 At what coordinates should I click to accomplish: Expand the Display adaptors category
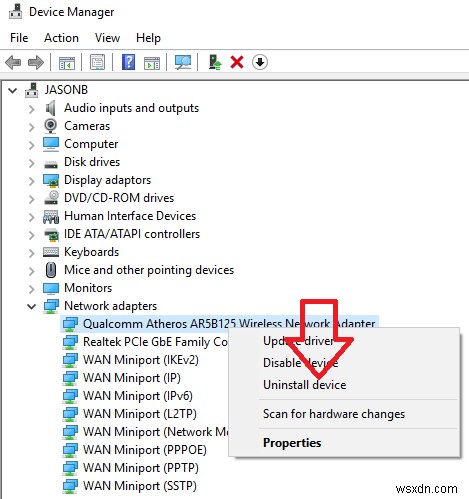tap(32, 181)
